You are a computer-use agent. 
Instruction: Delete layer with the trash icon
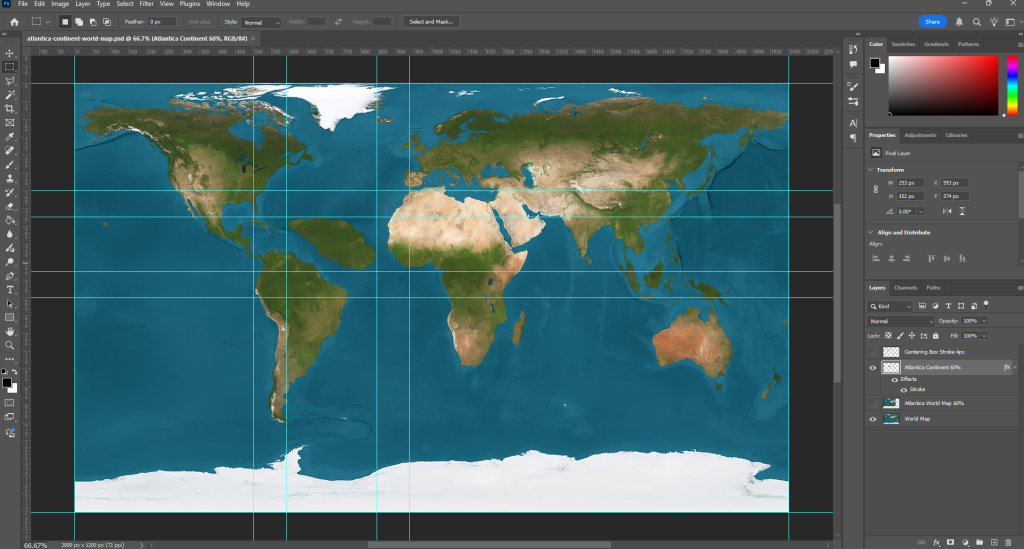coord(1008,542)
